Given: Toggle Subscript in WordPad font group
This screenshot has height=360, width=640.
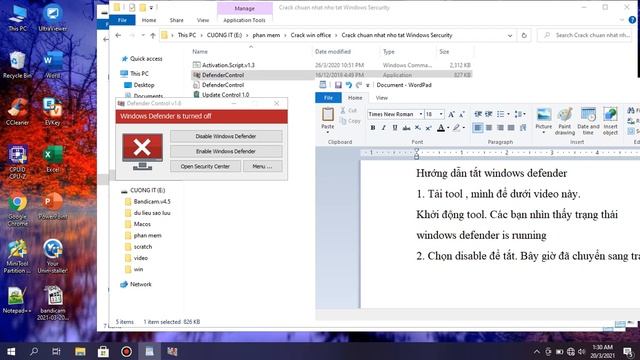Looking at the screenshot, I should (x=418, y=128).
